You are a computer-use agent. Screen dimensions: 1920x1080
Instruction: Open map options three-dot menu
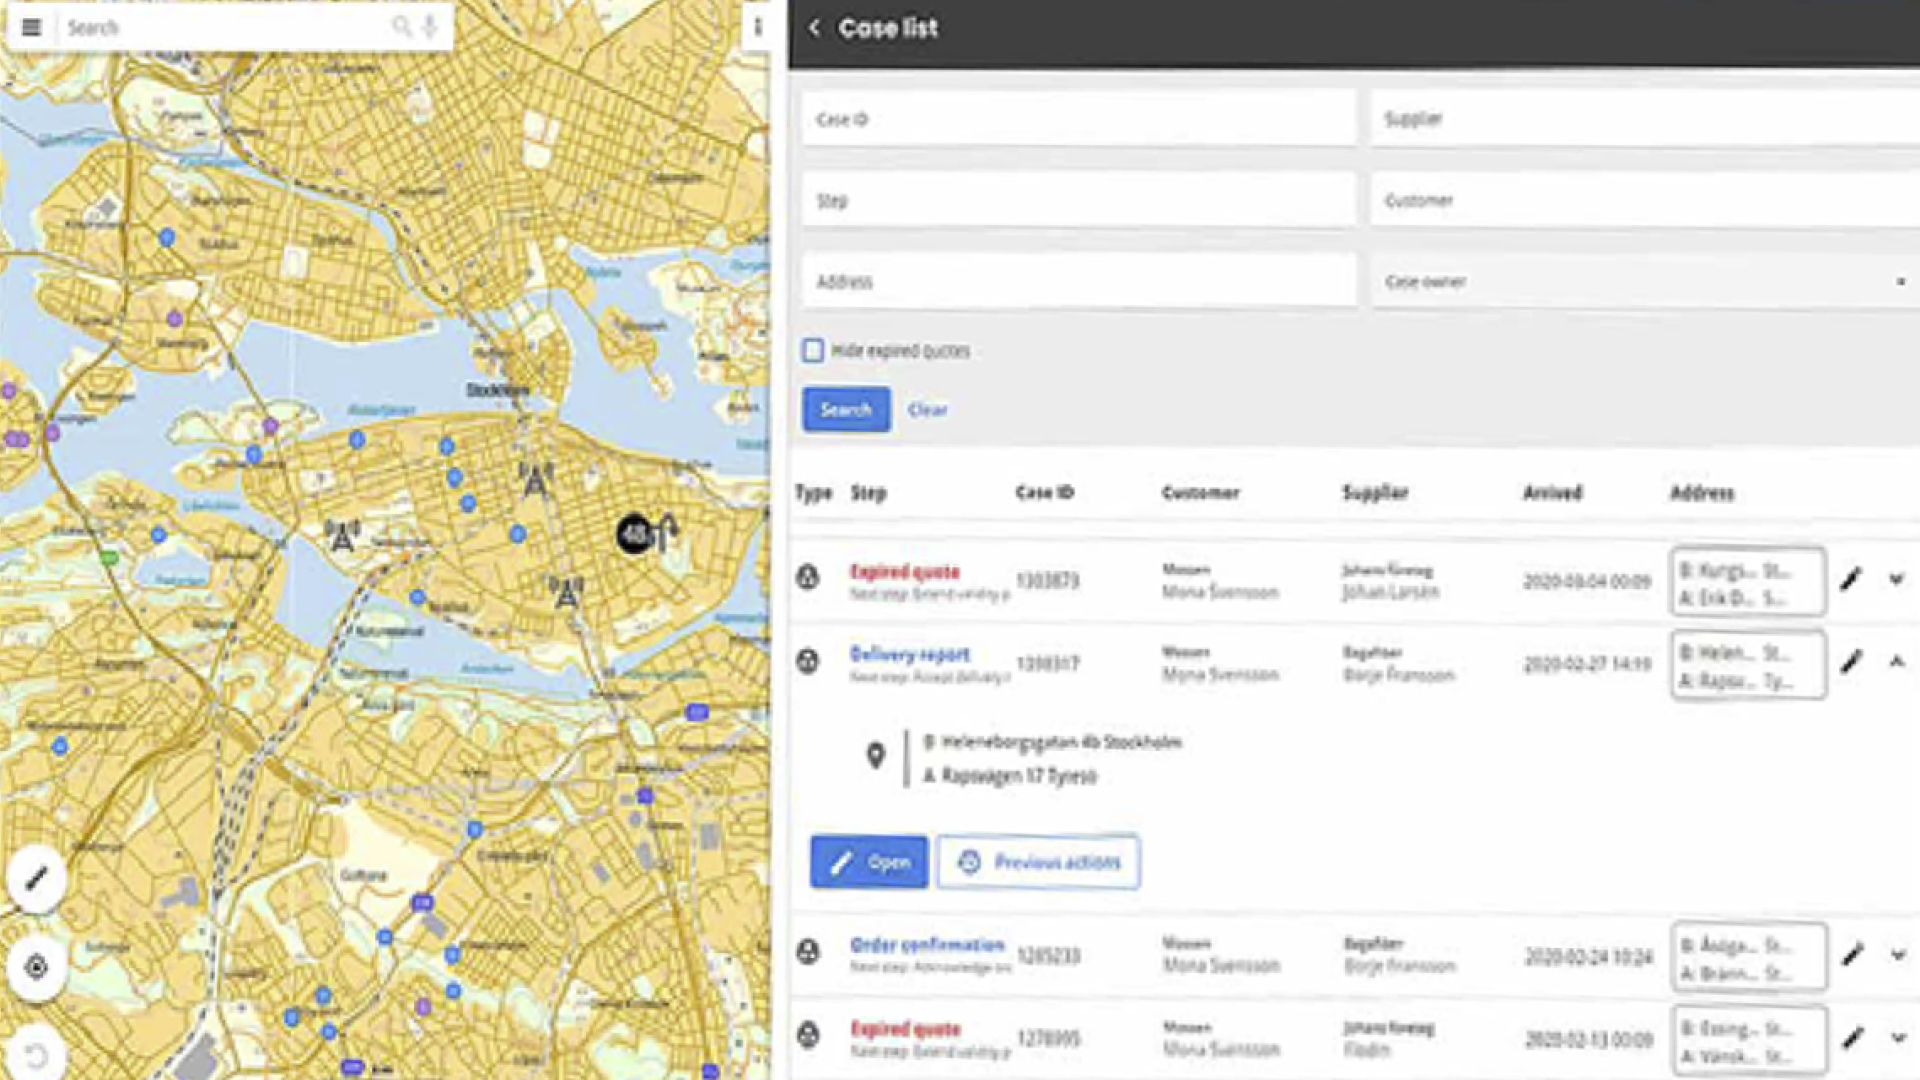758,27
